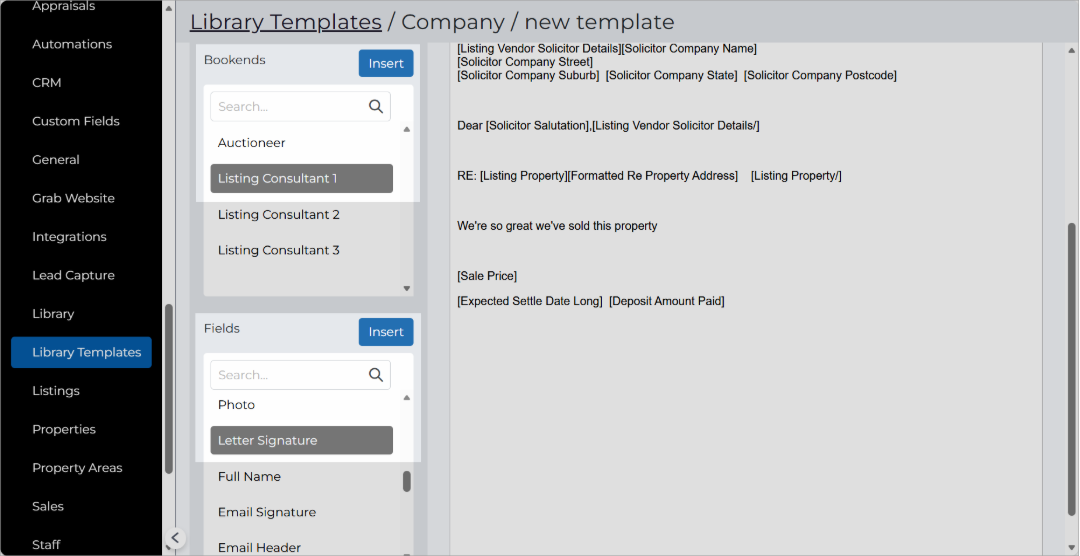Screen dimensions: 1080x556
Task: Click editor scrollbar up arrow
Action: [x=1072, y=50]
